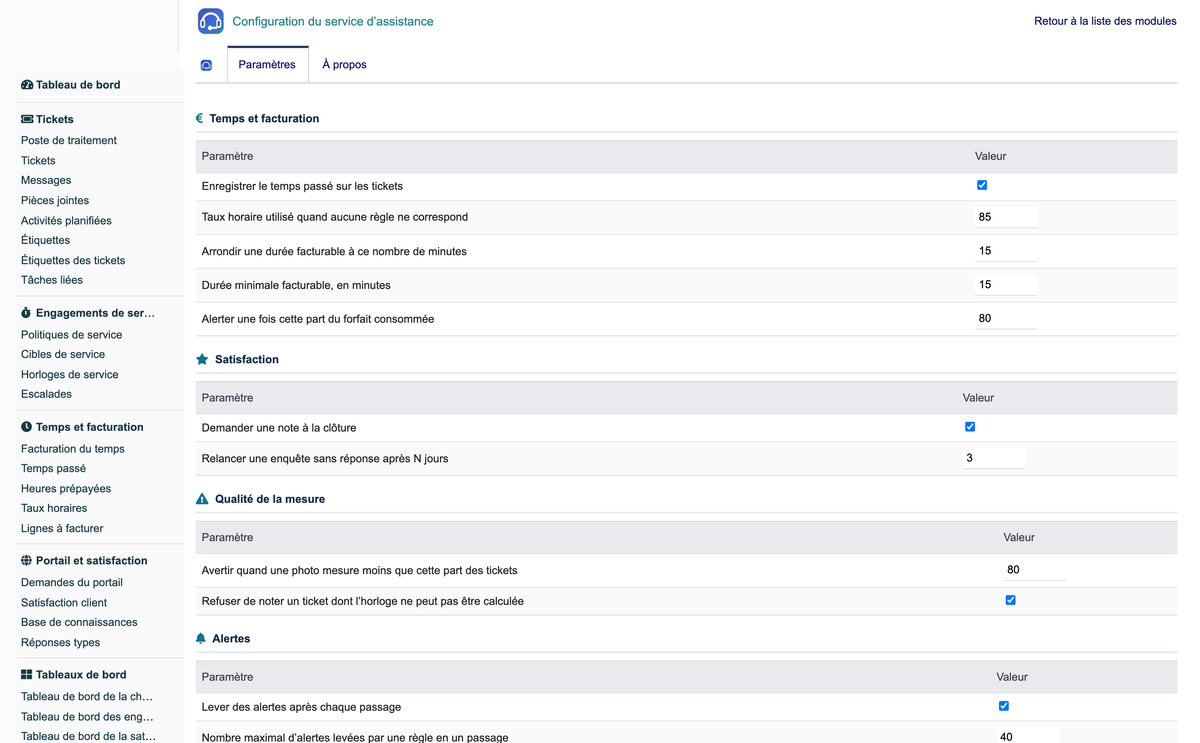Open Demandes du portail entry
Viewport: 1200px width, 743px height.
(x=72, y=583)
